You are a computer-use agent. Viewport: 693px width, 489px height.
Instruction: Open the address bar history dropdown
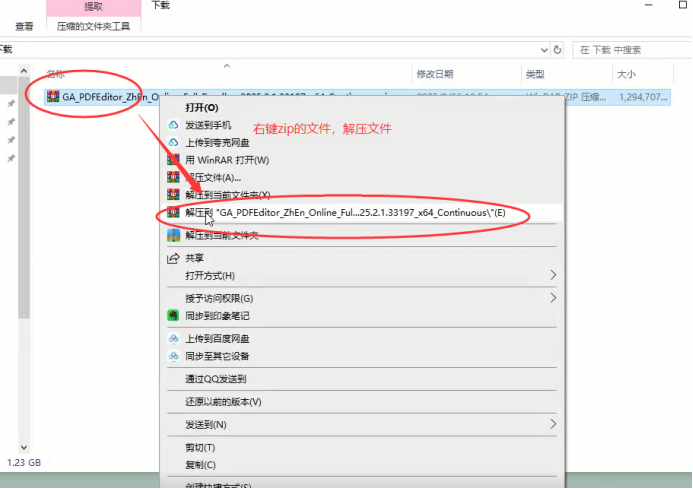click(543, 48)
